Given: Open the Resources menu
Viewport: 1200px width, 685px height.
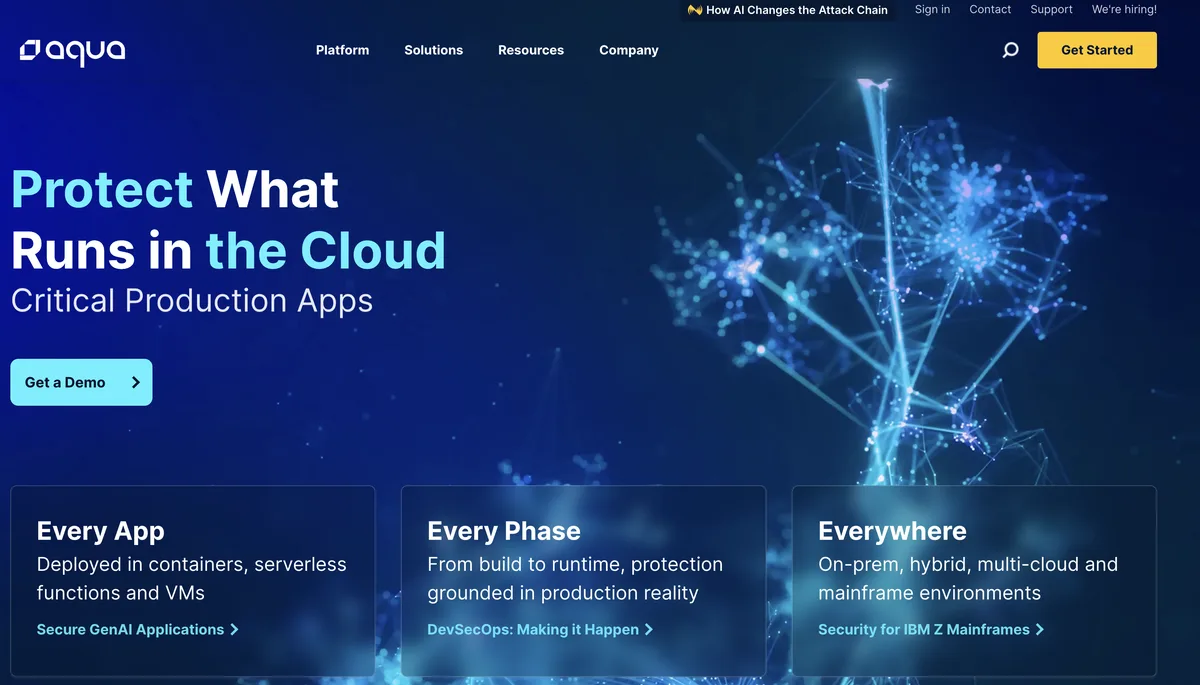Looking at the screenshot, I should click(531, 50).
